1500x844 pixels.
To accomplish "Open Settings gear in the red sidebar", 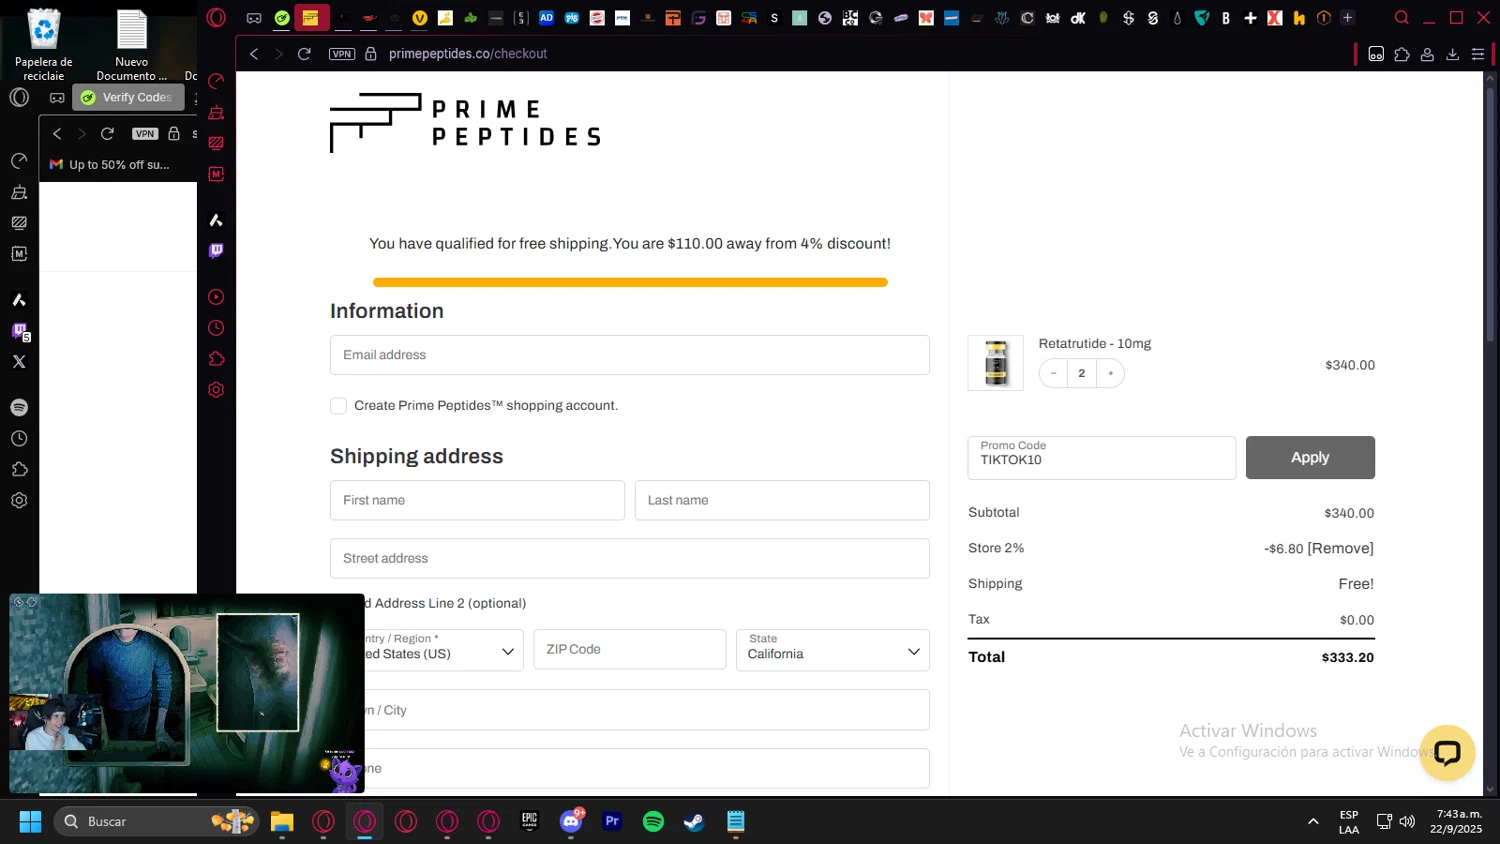I will point(216,390).
